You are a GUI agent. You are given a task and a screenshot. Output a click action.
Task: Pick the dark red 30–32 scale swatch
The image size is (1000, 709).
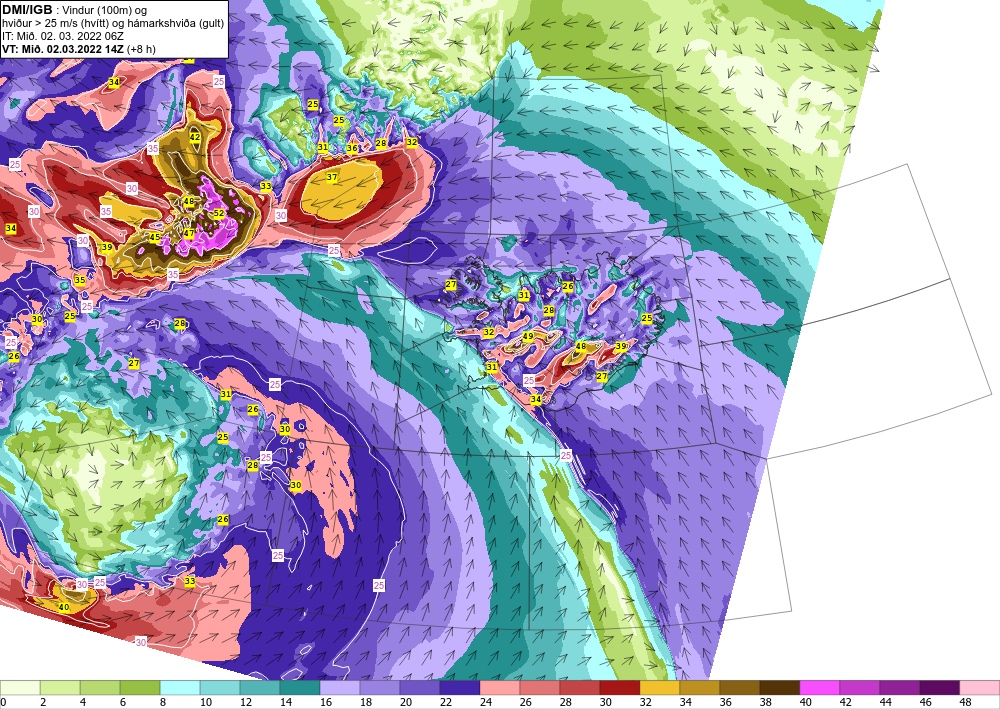(619, 687)
